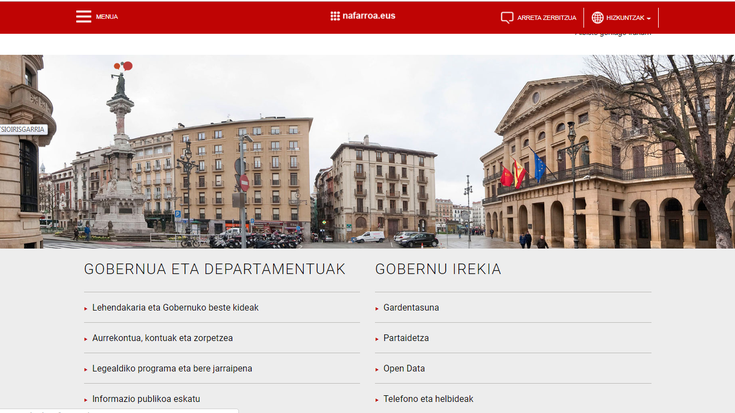The height and width of the screenshot is (413, 735).
Task: Click red arrow beside Telefono eta helbideak
Action: pyautogui.click(x=377, y=400)
